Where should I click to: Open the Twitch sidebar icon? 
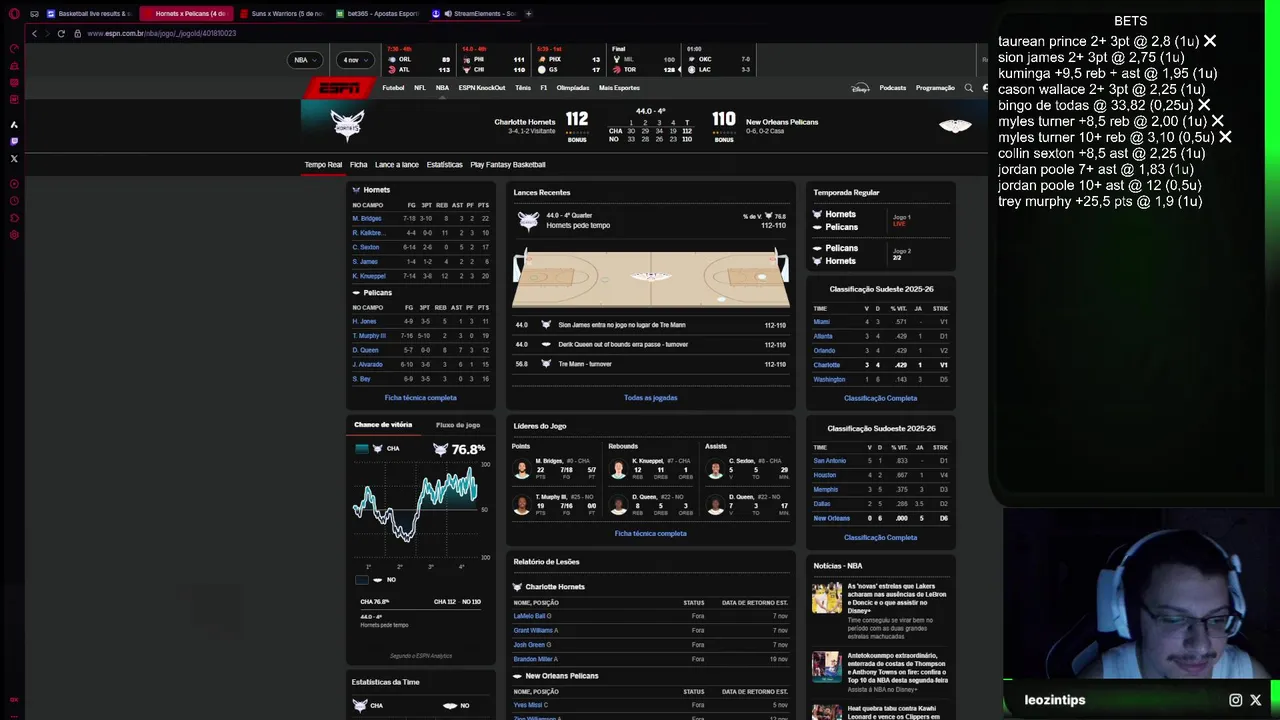(x=14, y=141)
